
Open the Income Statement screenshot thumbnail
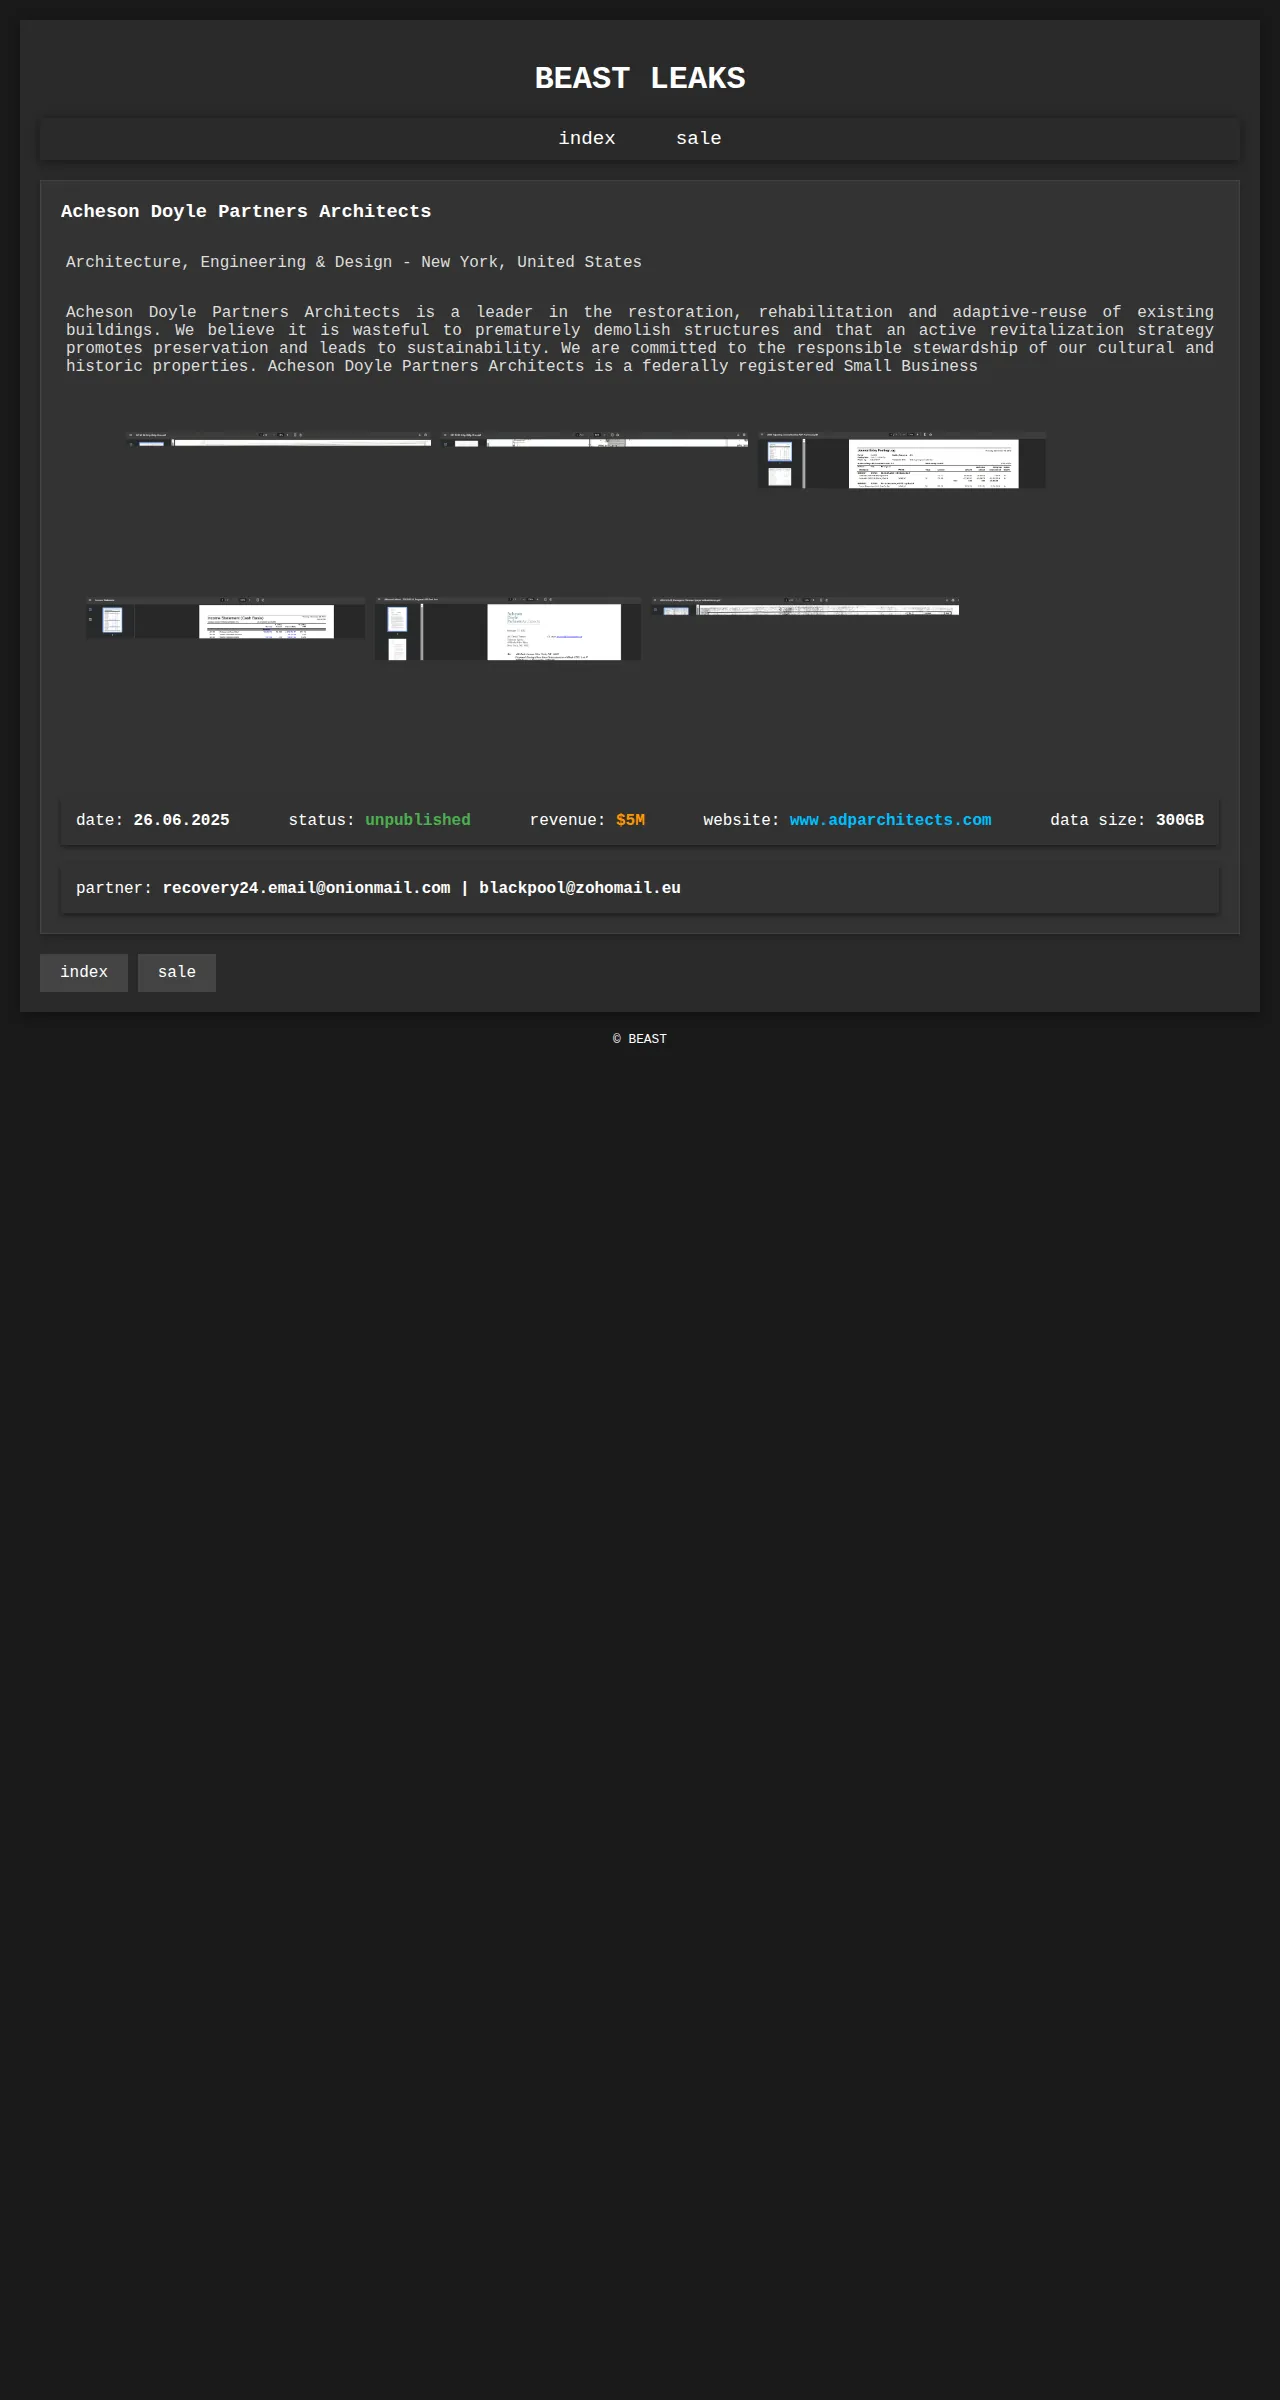click(226, 618)
